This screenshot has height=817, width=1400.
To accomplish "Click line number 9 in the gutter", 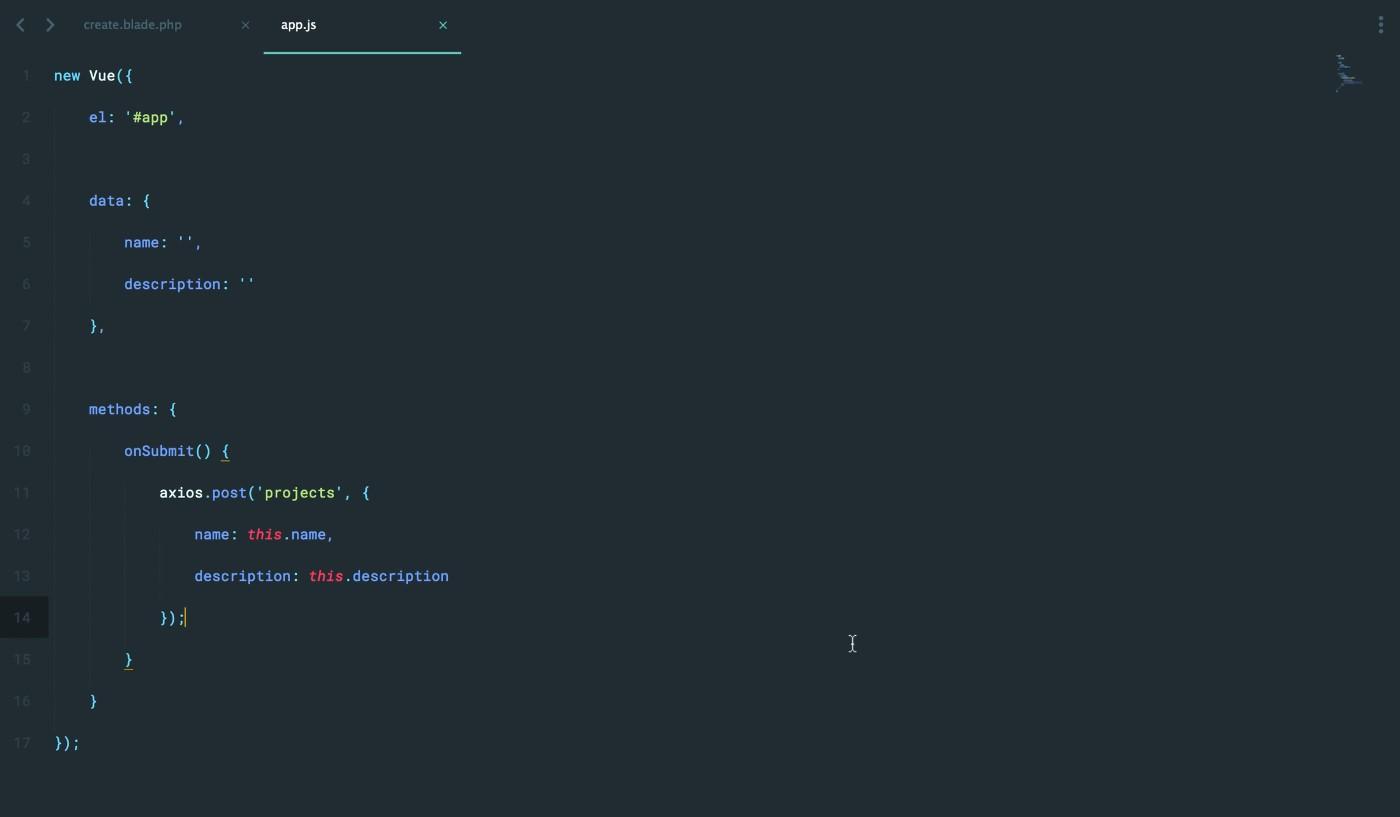I will 25,410.
